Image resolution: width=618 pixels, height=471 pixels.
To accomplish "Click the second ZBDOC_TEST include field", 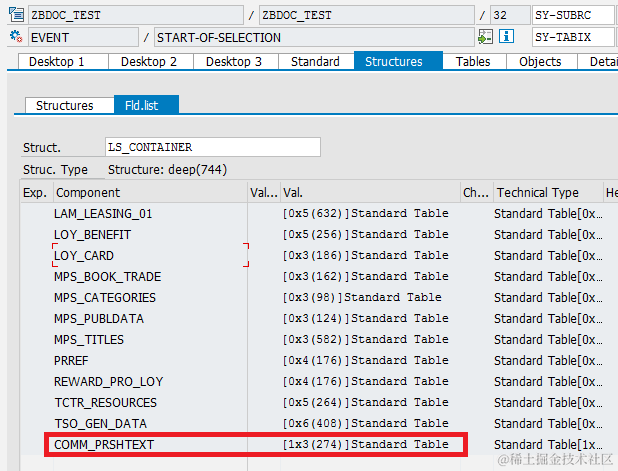I will (367, 15).
